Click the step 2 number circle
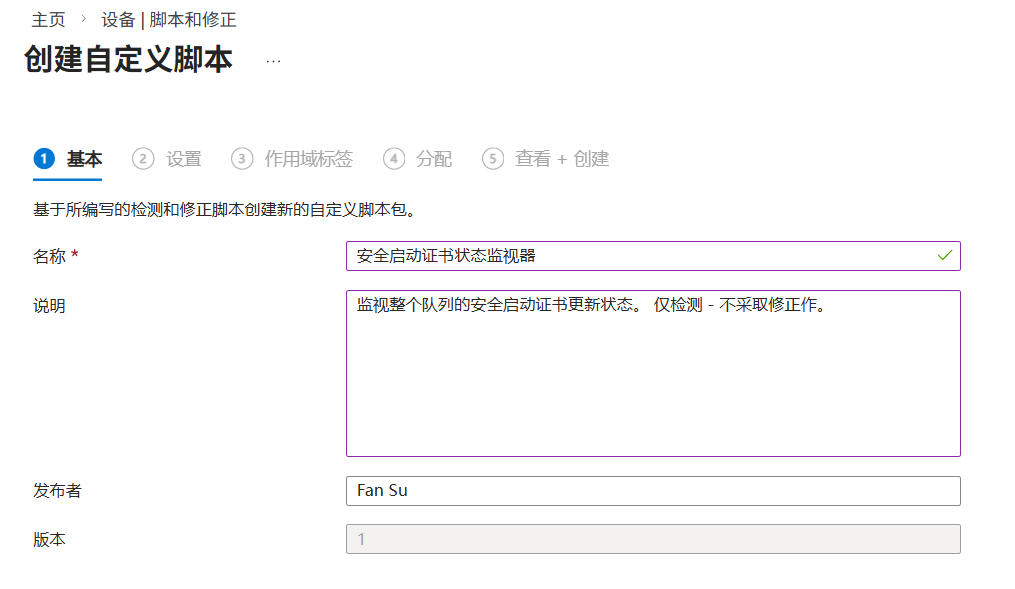 click(x=143, y=159)
